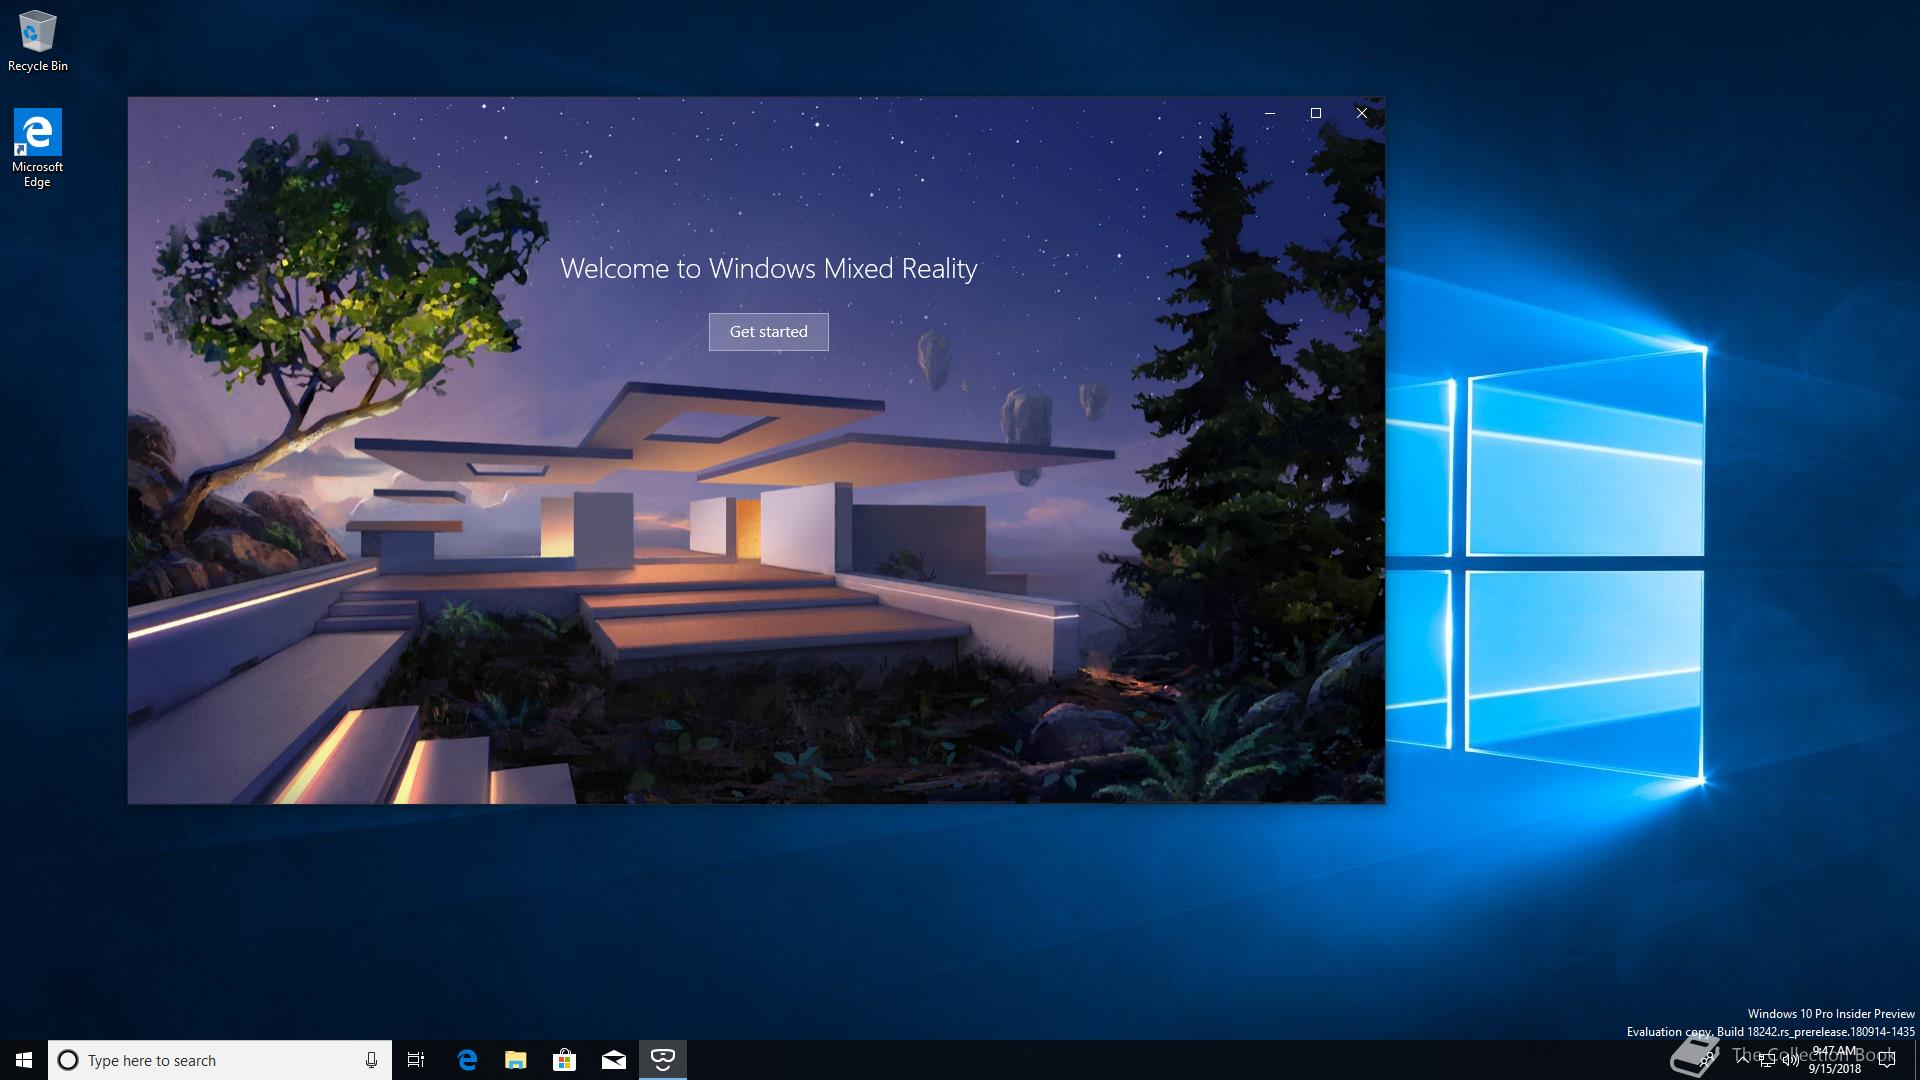The height and width of the screenshot is (1080, 1920).
Task: Open the Action Center notification icon
Action: [1887, 1060]
